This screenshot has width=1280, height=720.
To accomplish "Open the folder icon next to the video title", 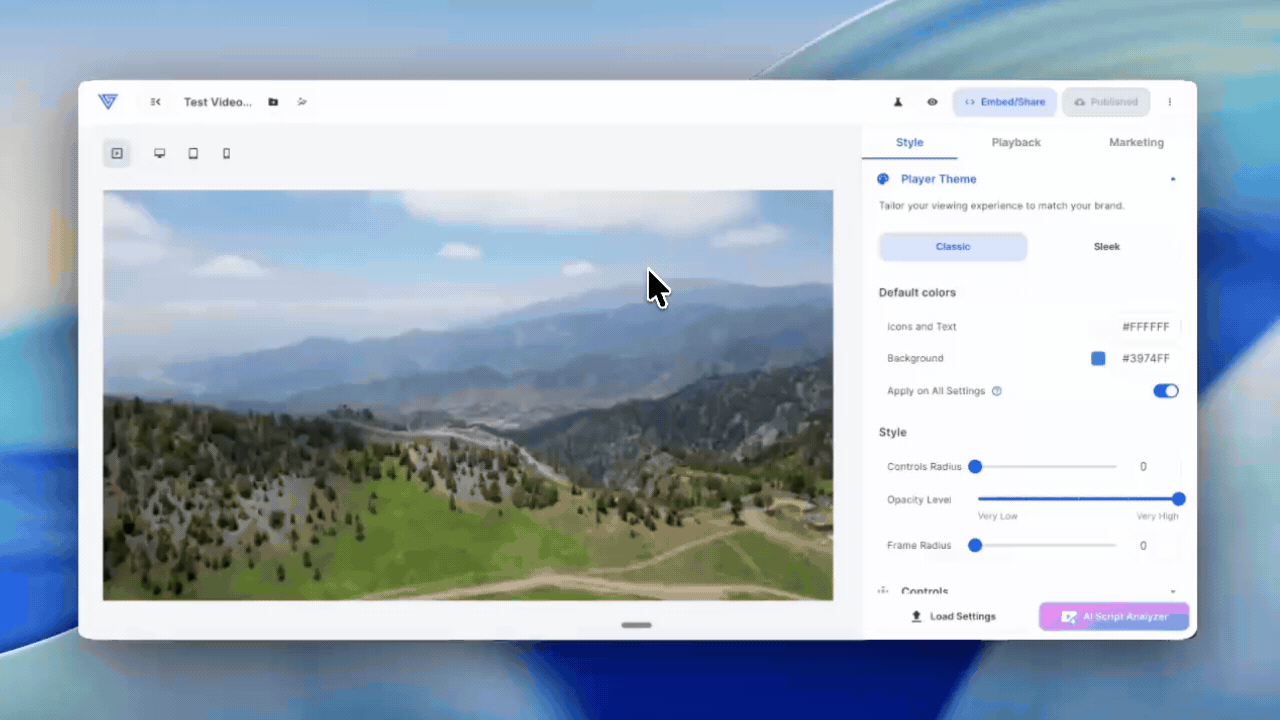I will click(x=273, y=102).
